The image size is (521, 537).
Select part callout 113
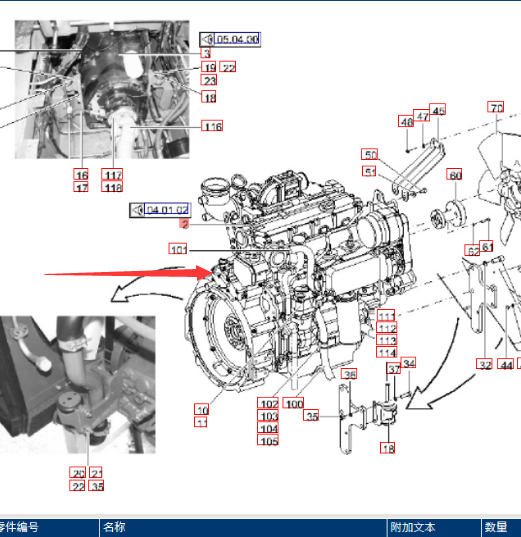(387, 340)
